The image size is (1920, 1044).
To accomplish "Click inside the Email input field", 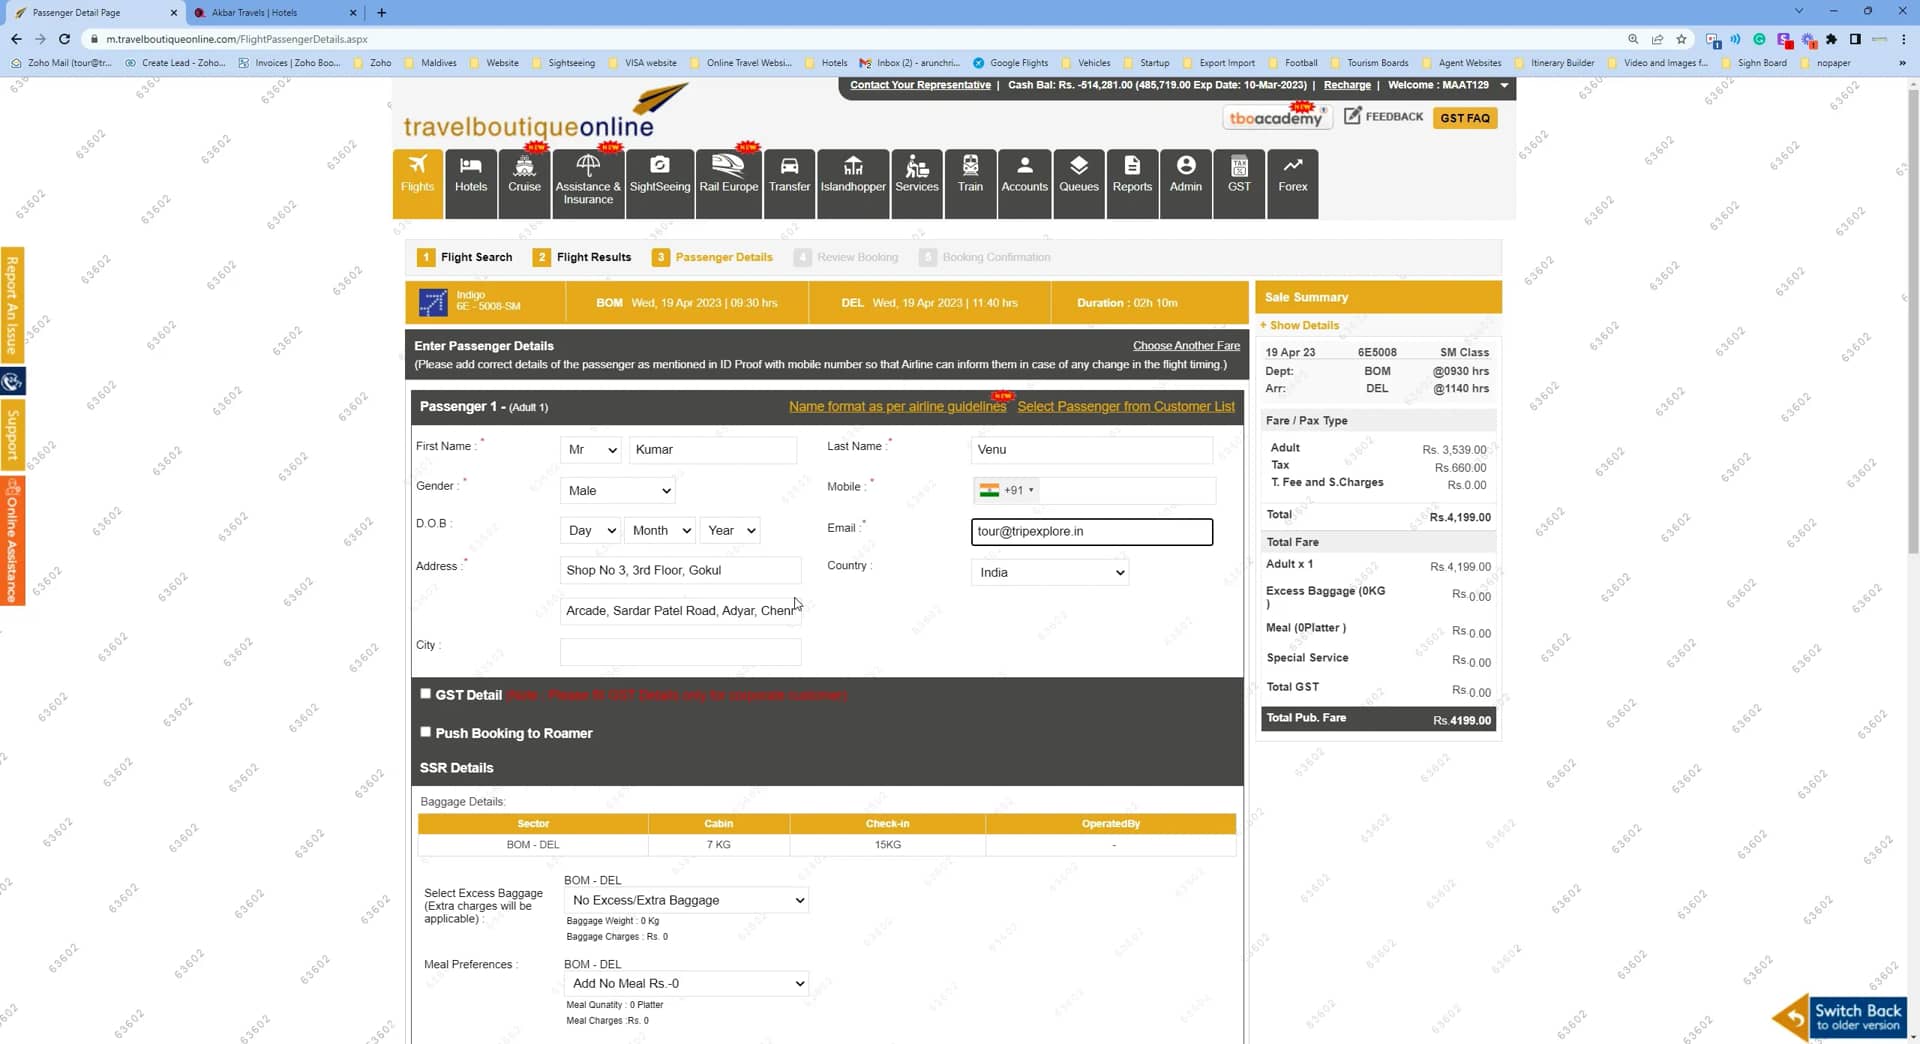I will pyautogui.click(x=1090, y=531).
